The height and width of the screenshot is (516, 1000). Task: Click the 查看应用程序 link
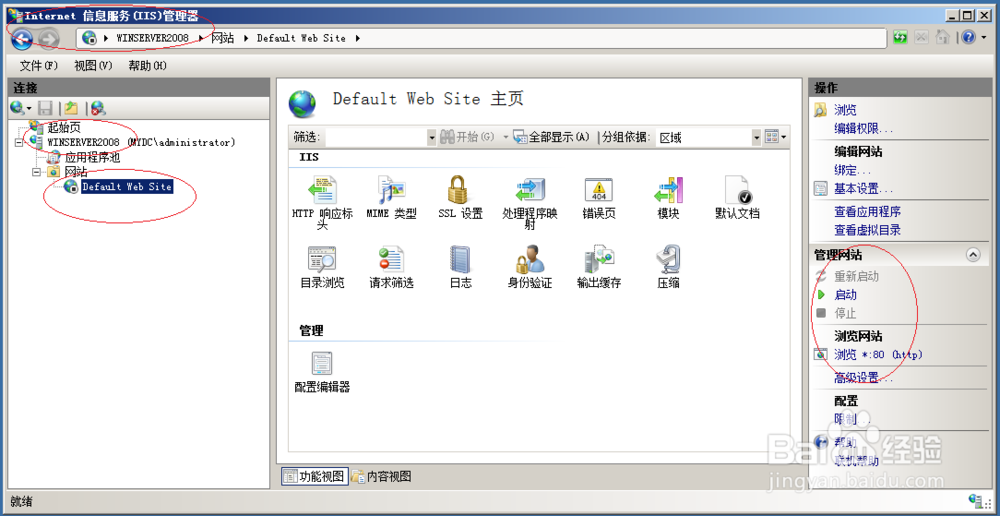[x=867, y=212]
